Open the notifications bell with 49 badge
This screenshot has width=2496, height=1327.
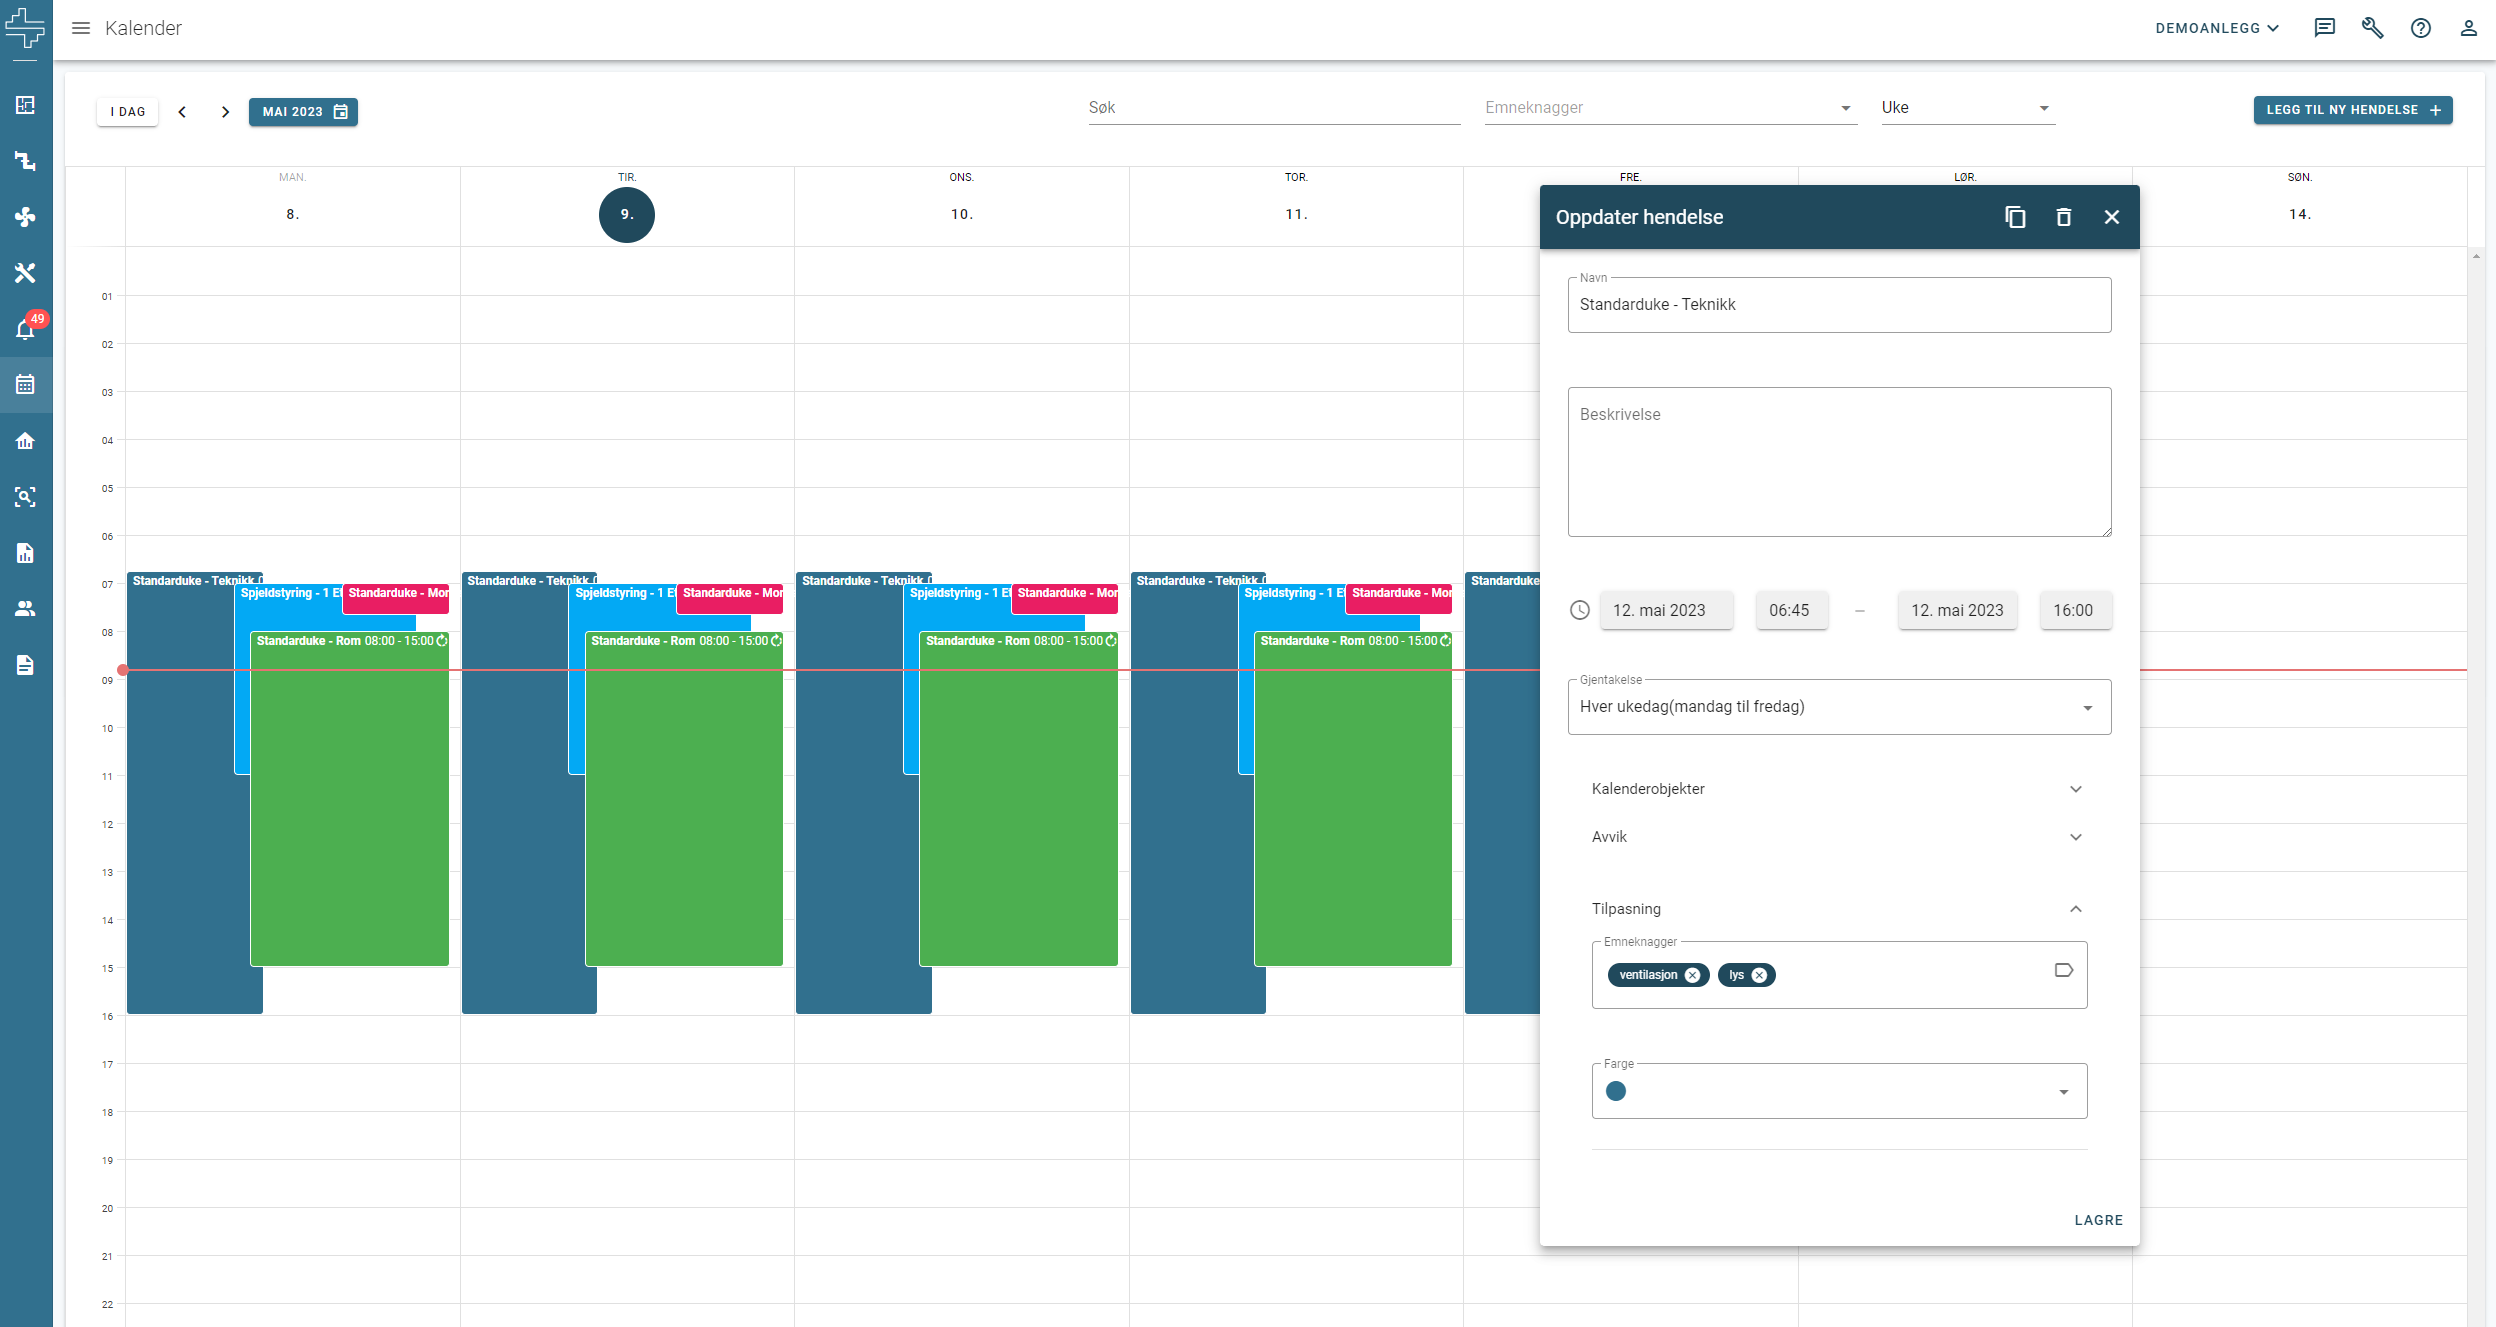26,328
